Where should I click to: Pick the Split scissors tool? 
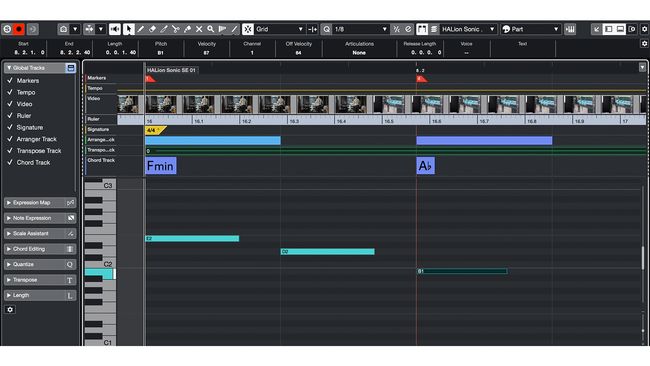[x=175, y=29]
